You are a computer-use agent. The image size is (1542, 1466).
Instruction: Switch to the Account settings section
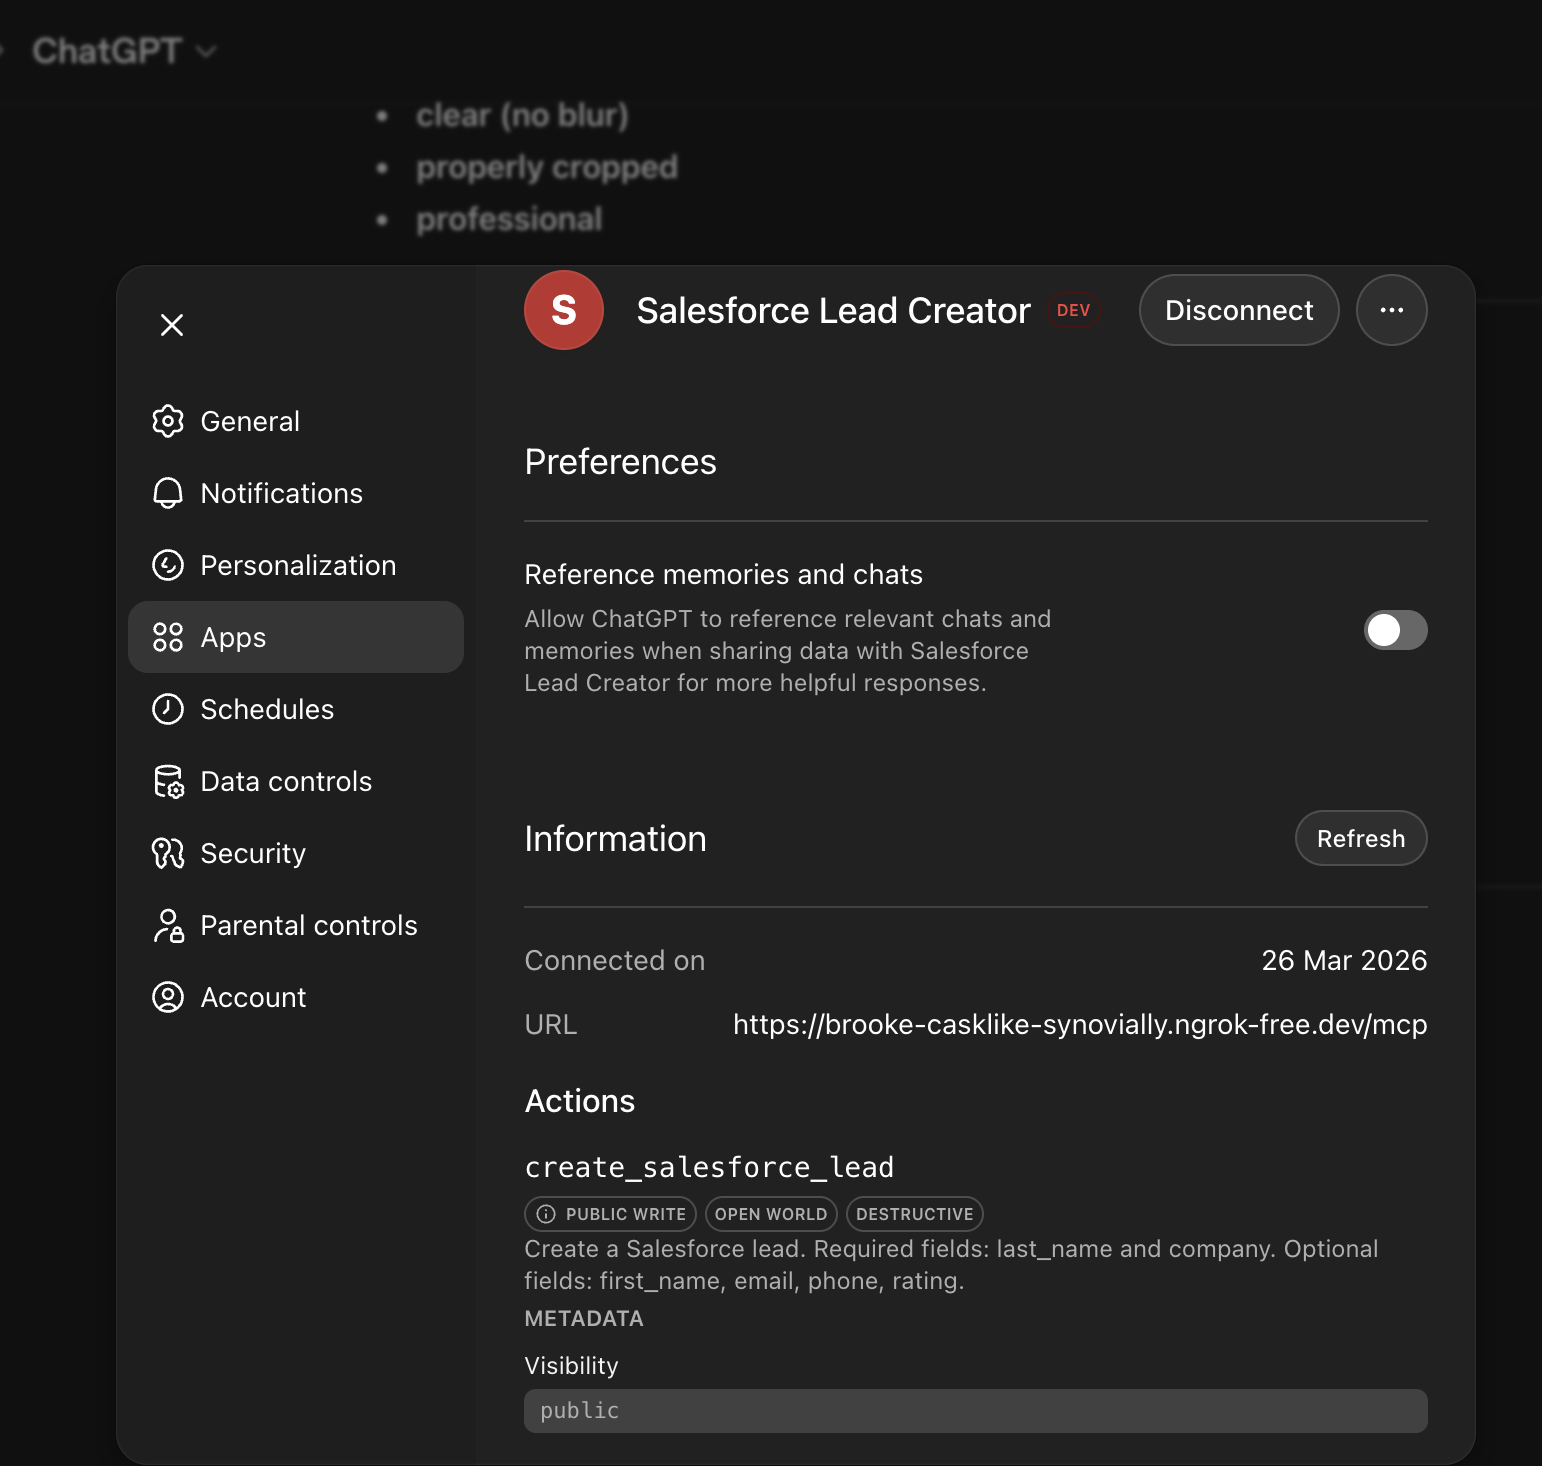(x=253, y=997)
